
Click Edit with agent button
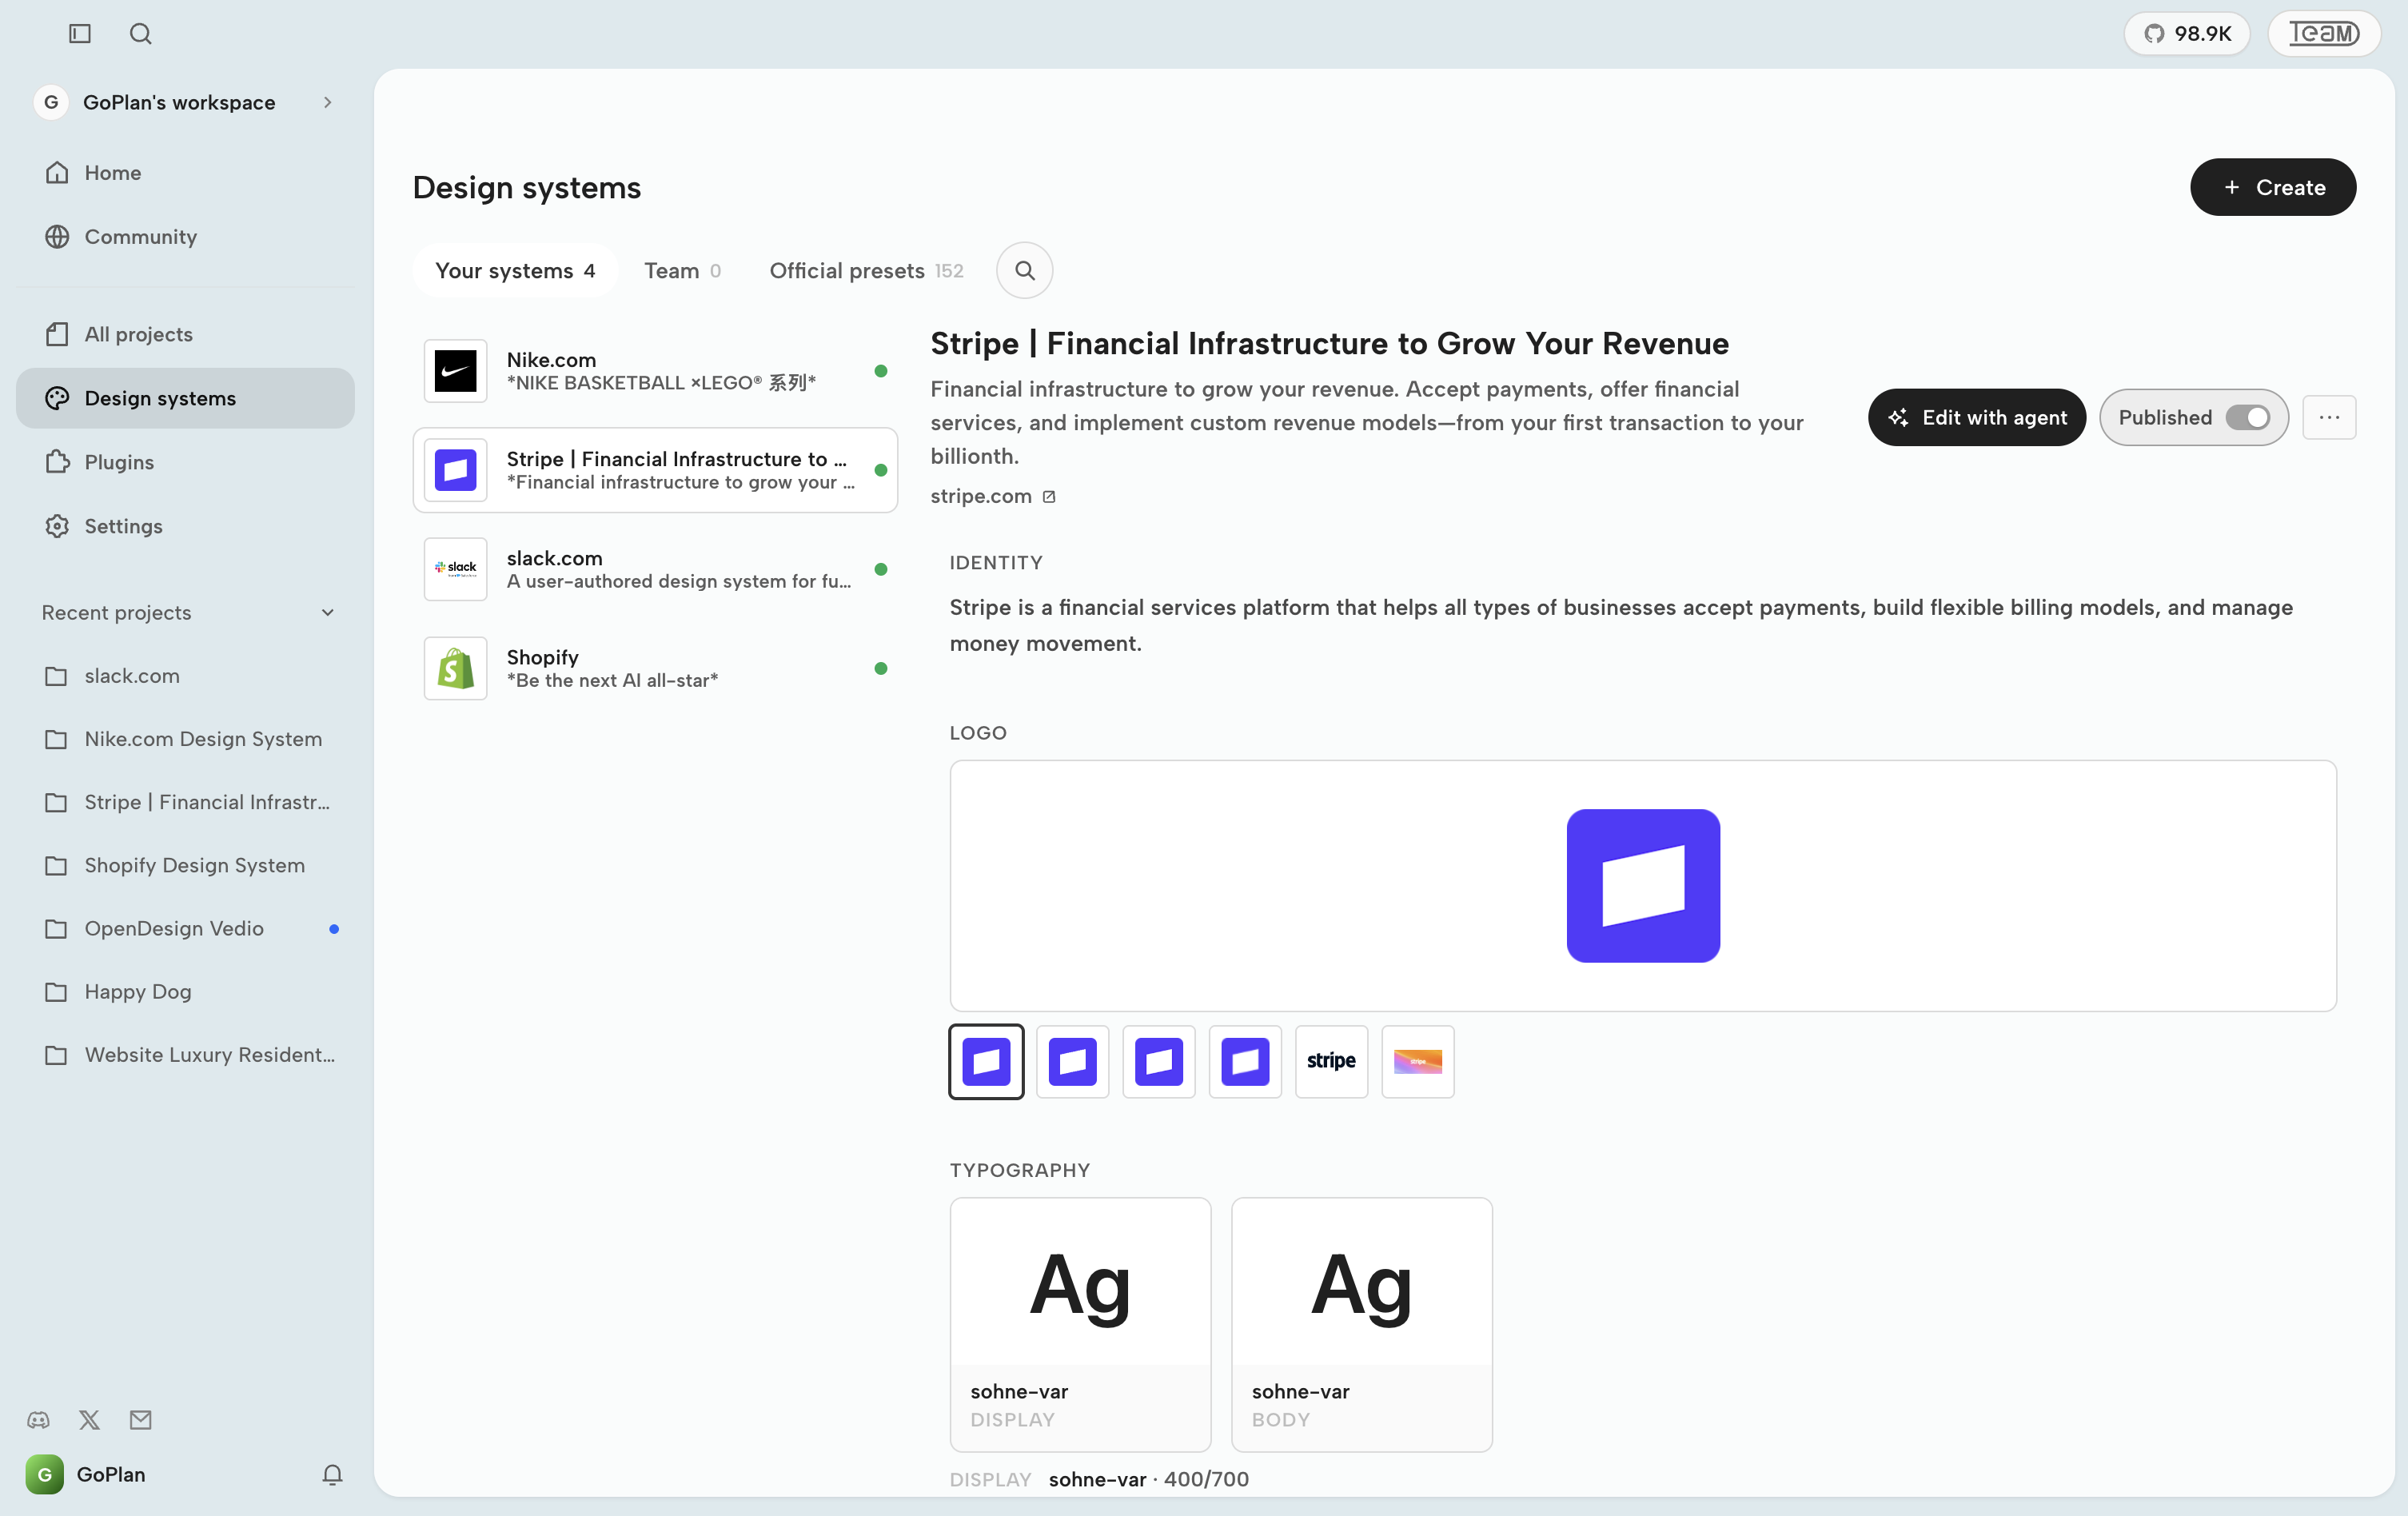point(1977,418)
